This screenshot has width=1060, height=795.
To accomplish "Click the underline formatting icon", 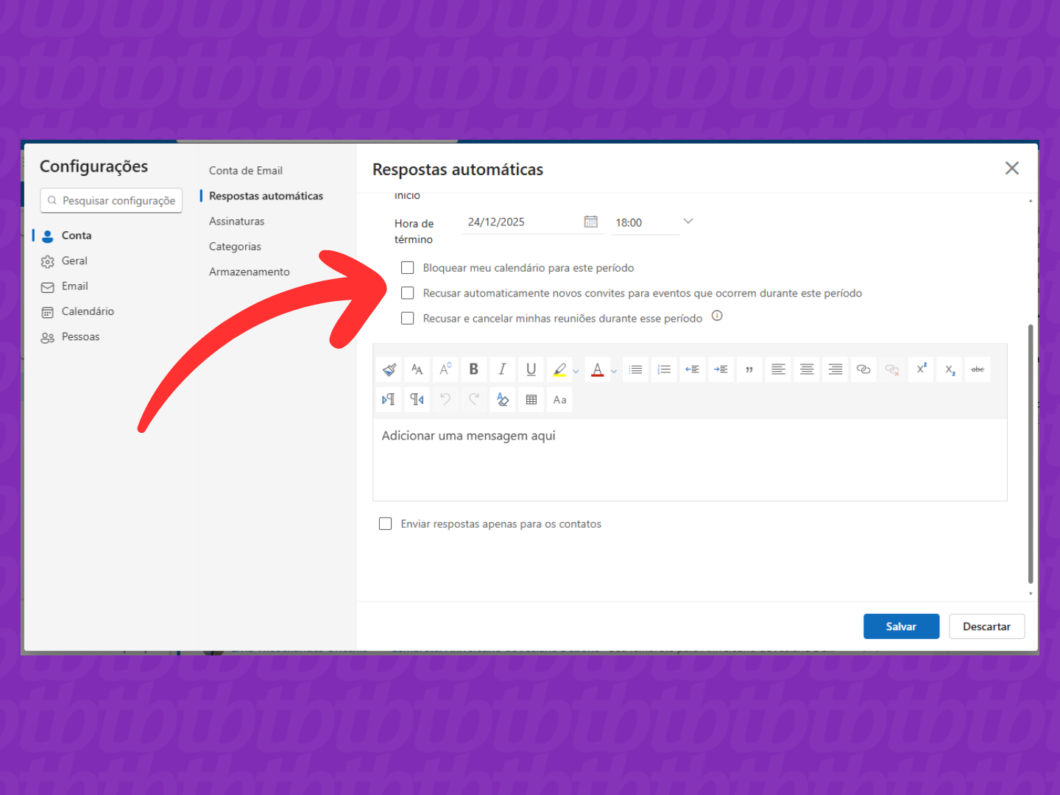I will pyautogui.click(x=531, y=369).
